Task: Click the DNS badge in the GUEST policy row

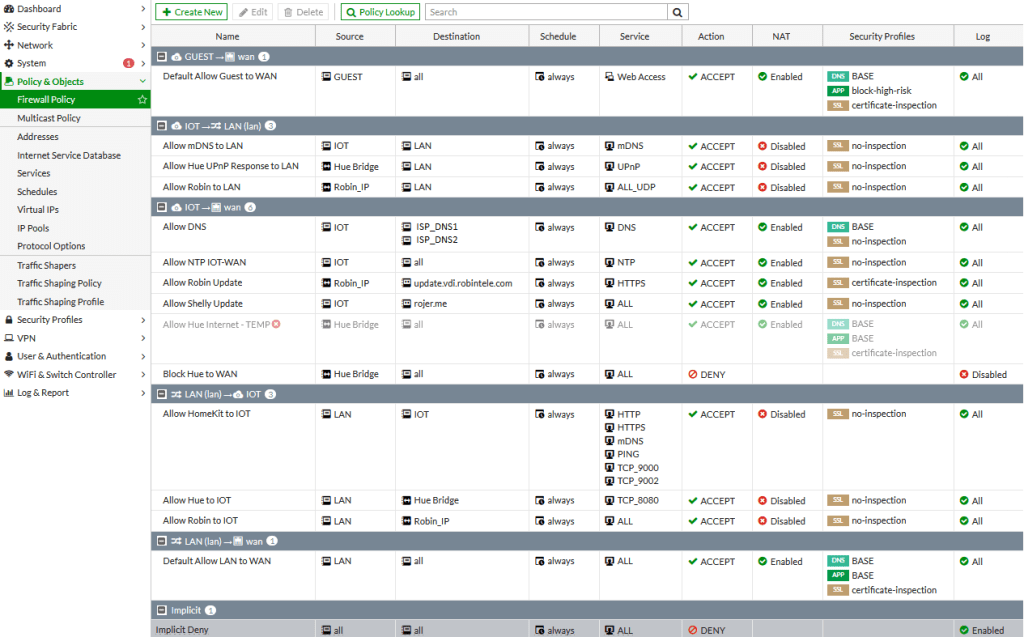Action: tap(837, 77)
